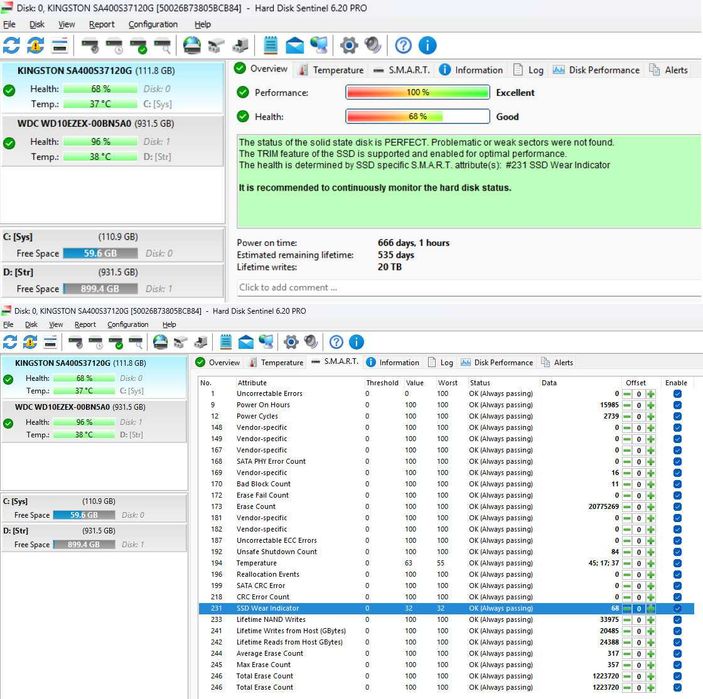Open the blue notepad report icon, Overview window

[270, 45]
